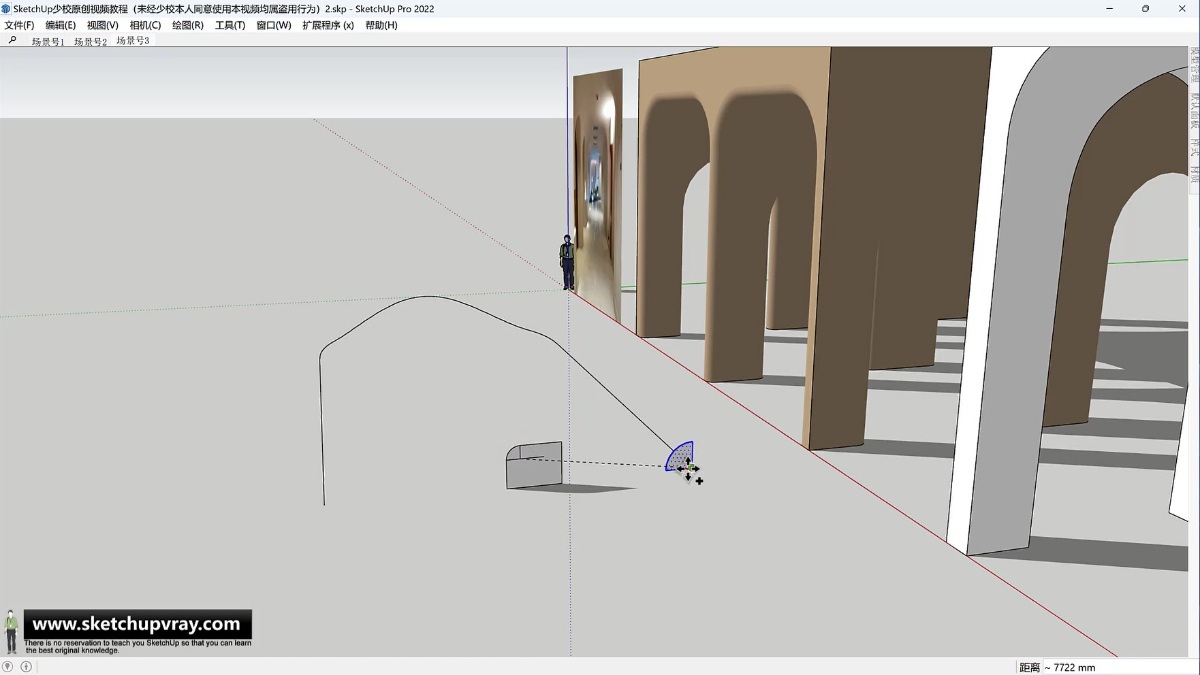
Task: Switch to scene tab 场景号2
Action: 90,42
